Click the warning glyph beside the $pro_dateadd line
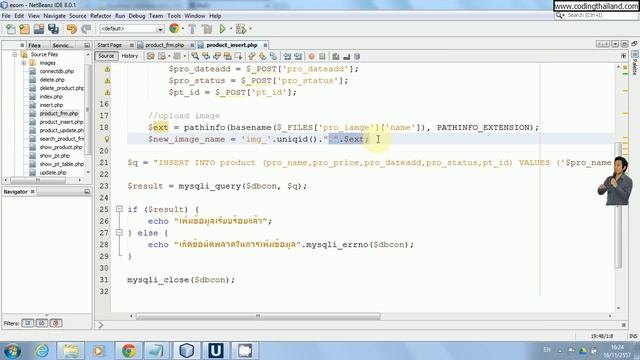Image resolution: width=640 pixels, height=360 pixels. pos(107,69)
